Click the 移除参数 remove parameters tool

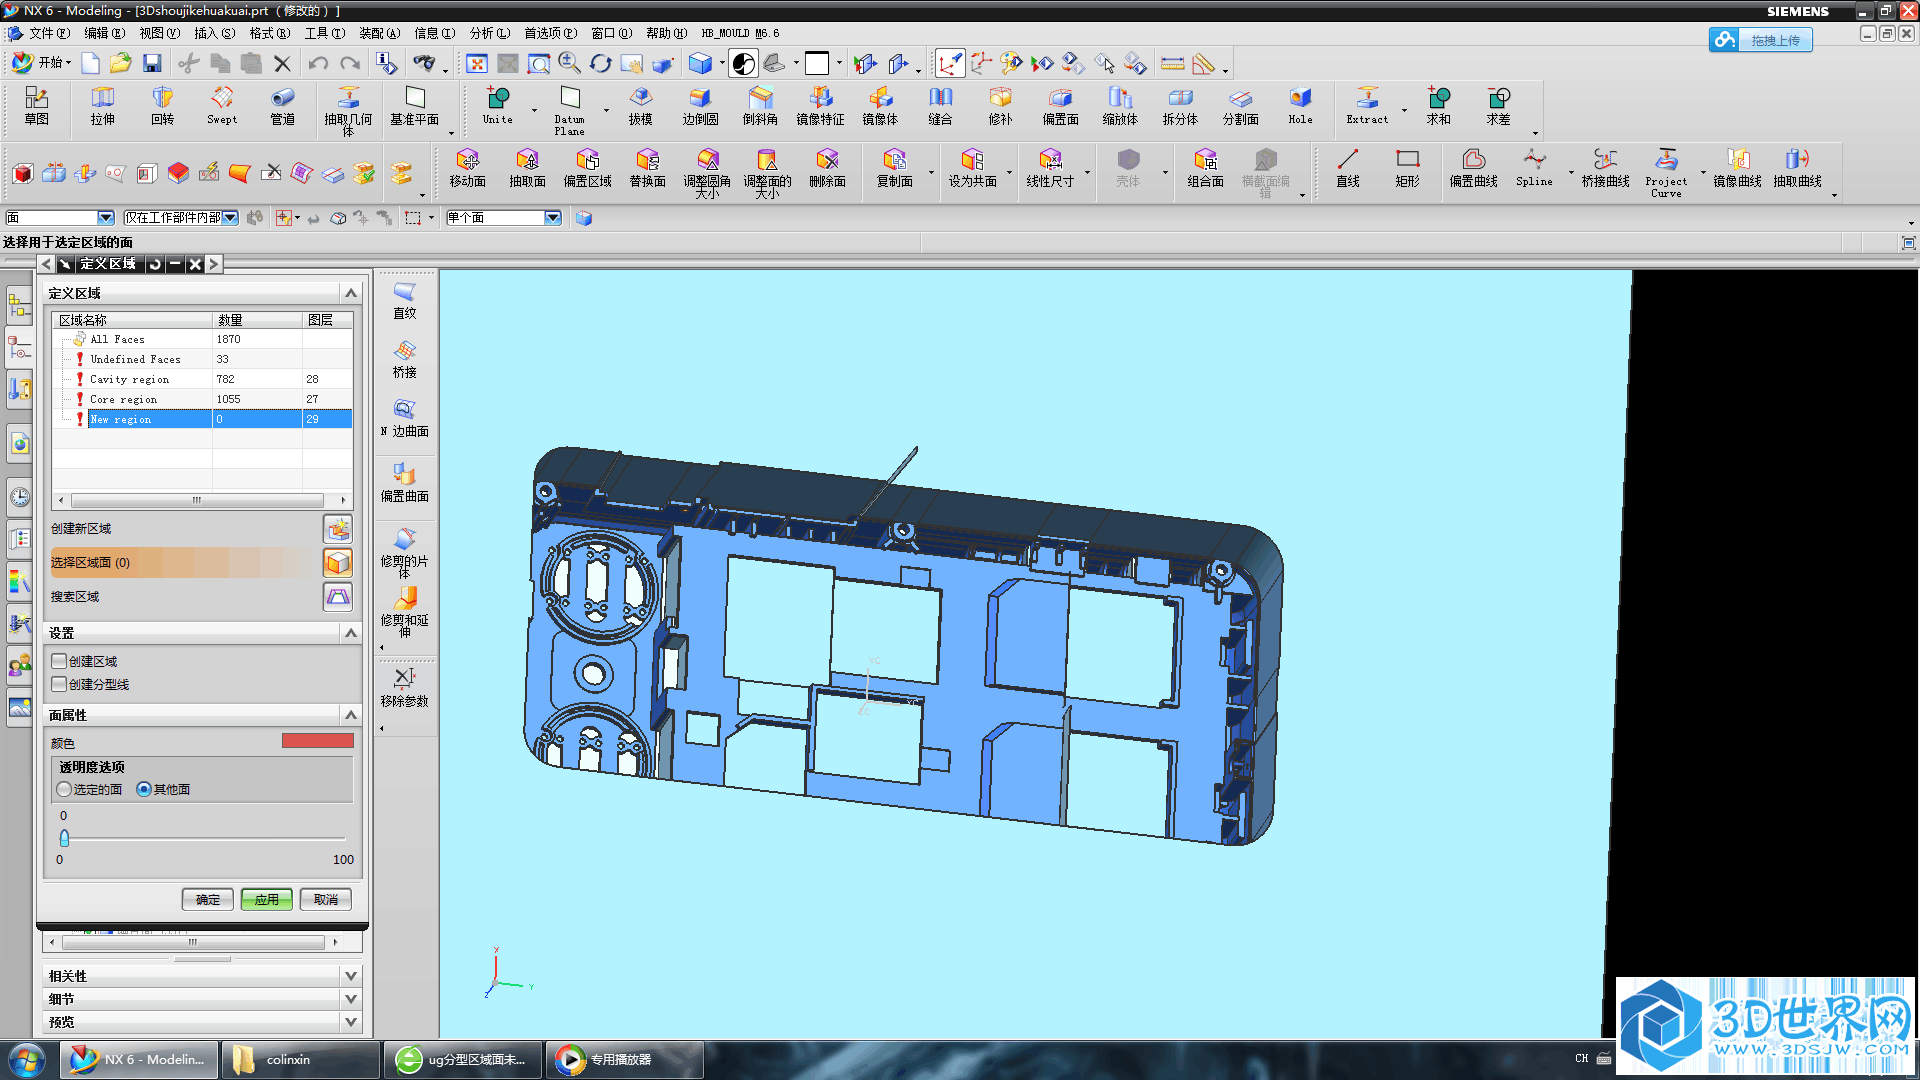click(404, 687)
